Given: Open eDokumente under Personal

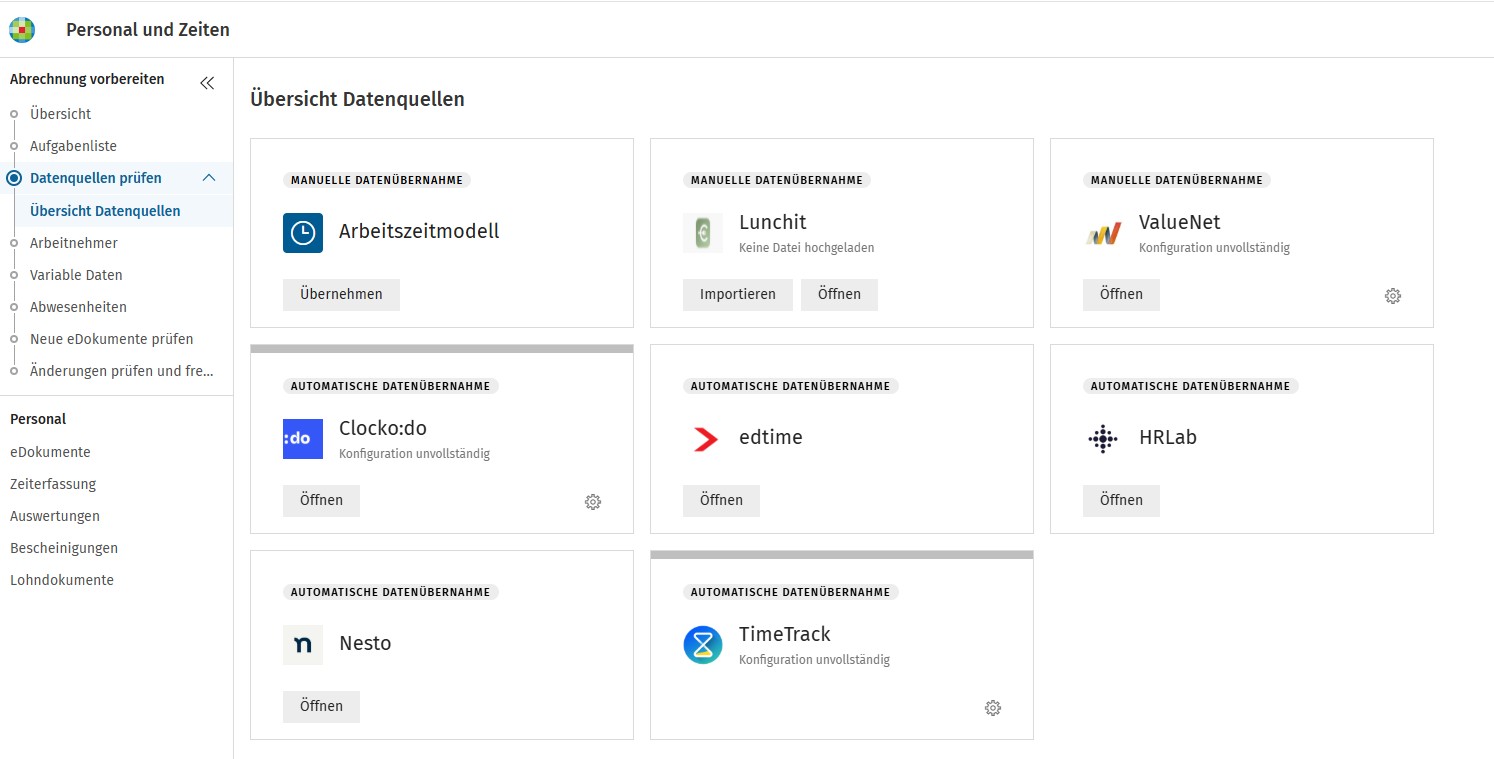Looking at the screenshot, I should pyautogui.click(x=50, y=452).
